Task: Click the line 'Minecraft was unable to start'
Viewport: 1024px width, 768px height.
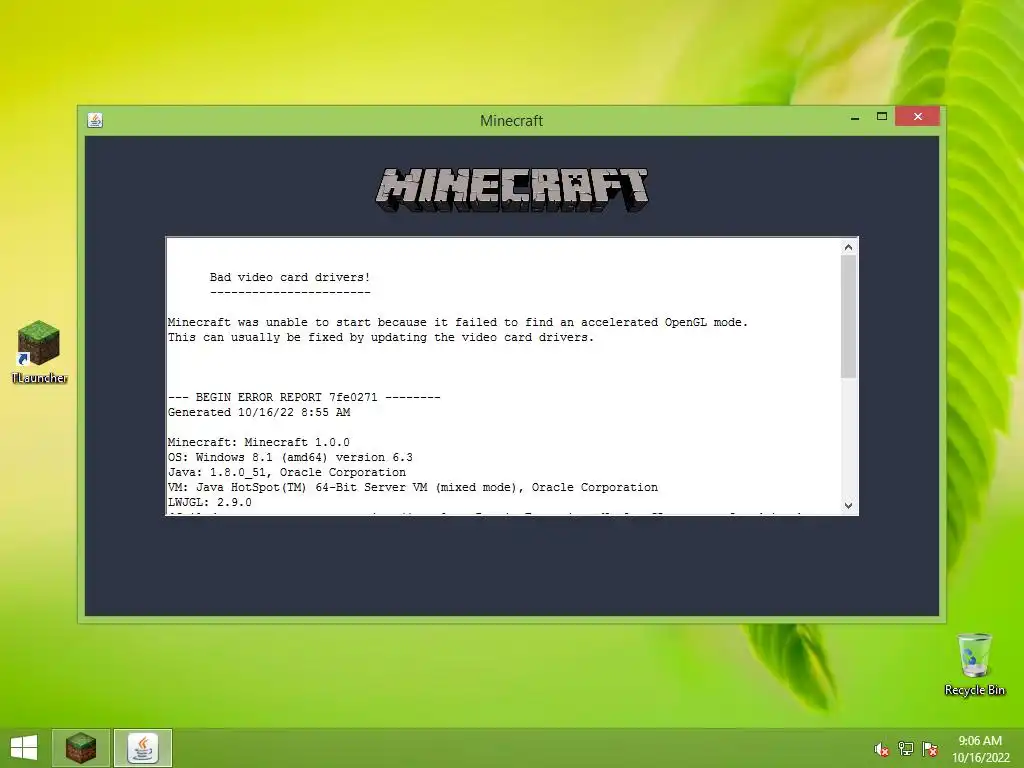Action: [458, 322]
